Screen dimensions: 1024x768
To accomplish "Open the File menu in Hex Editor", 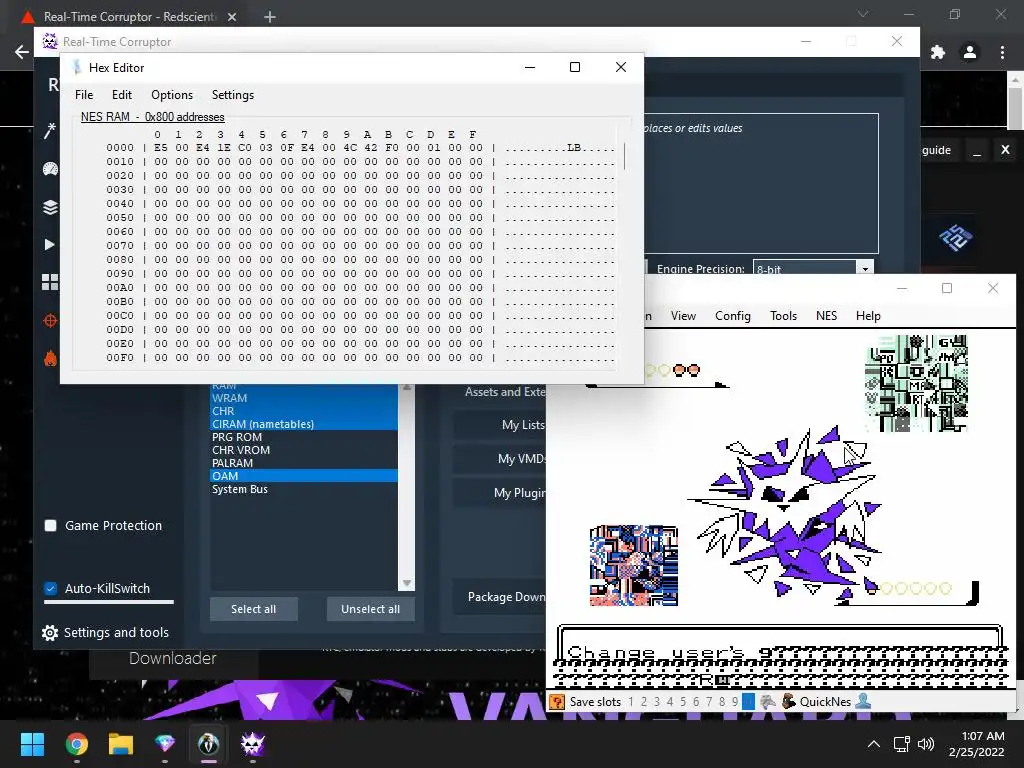I will pyautogui.click(x=84, y=95).
